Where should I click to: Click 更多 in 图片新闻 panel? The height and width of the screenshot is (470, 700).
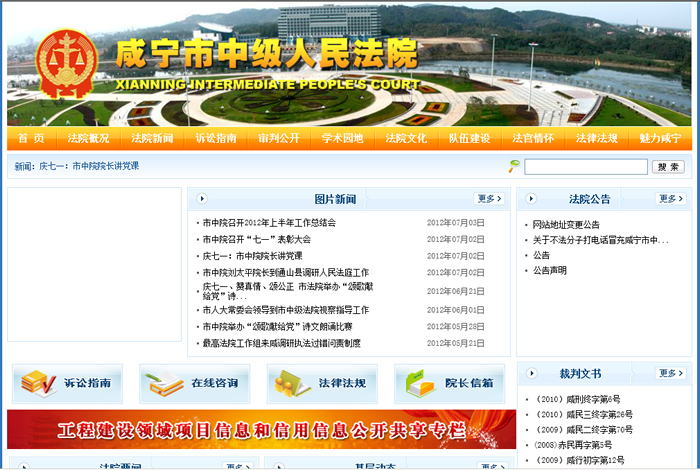tap(489, 199)
